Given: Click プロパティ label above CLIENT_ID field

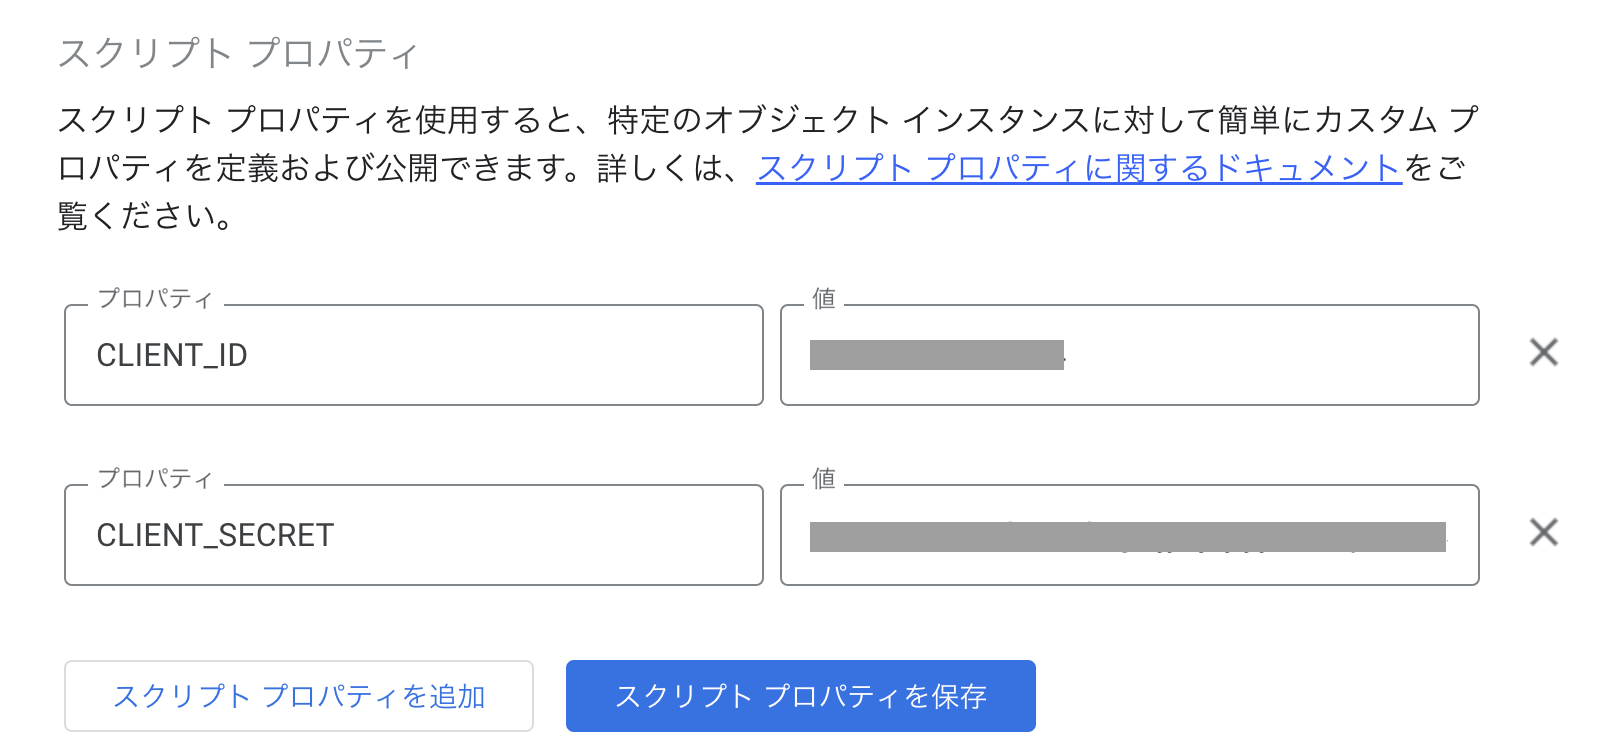Looking at the screenshot, I should (x=155, y=299).
